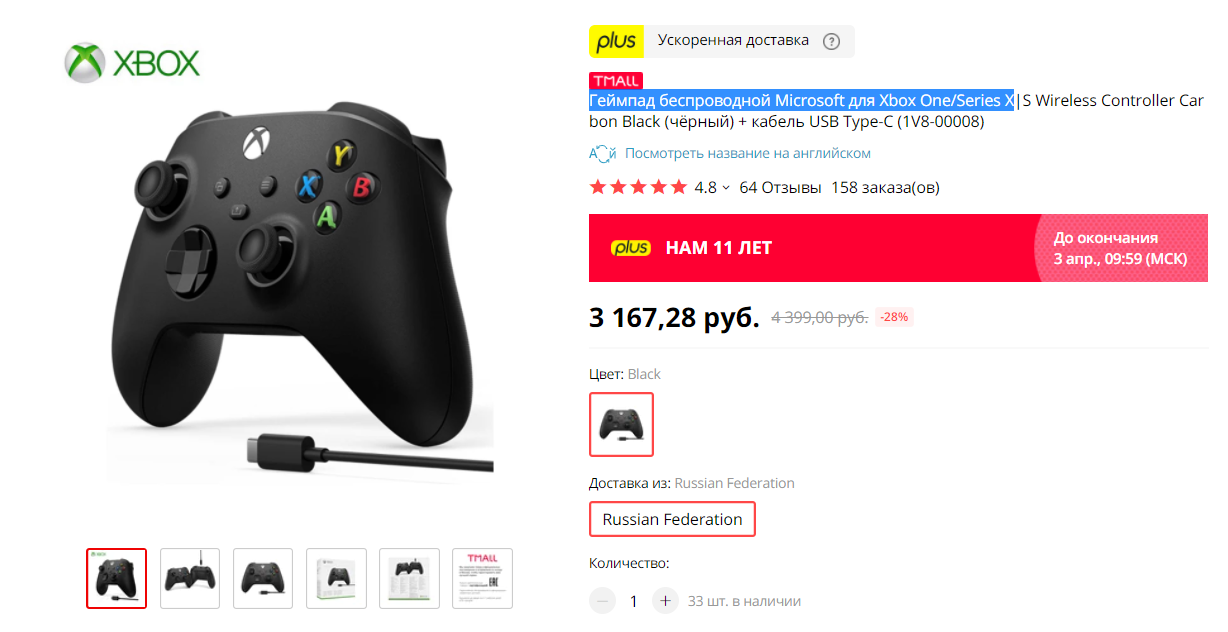Open the 'Посмотреть название на английском' link
This screenshot has height=632, width=1228.
tap(748, 153)
